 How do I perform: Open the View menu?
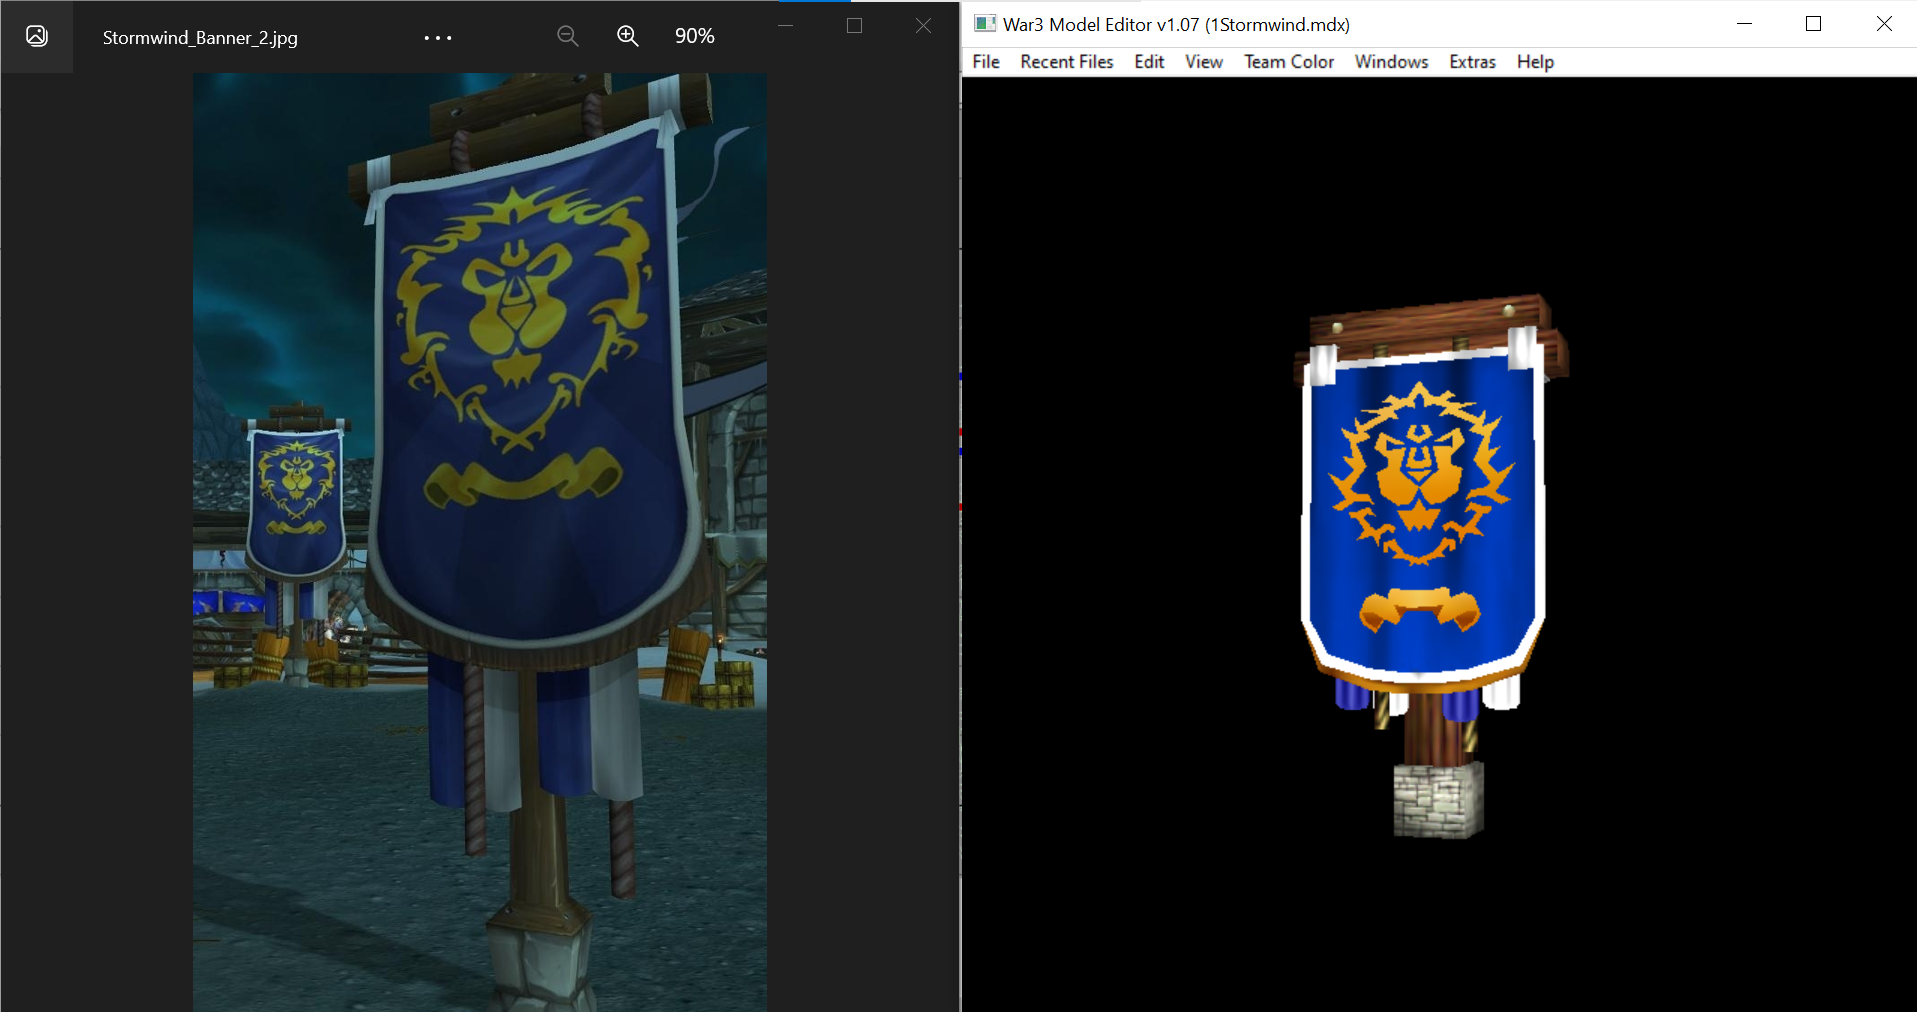coord(1204,62)
